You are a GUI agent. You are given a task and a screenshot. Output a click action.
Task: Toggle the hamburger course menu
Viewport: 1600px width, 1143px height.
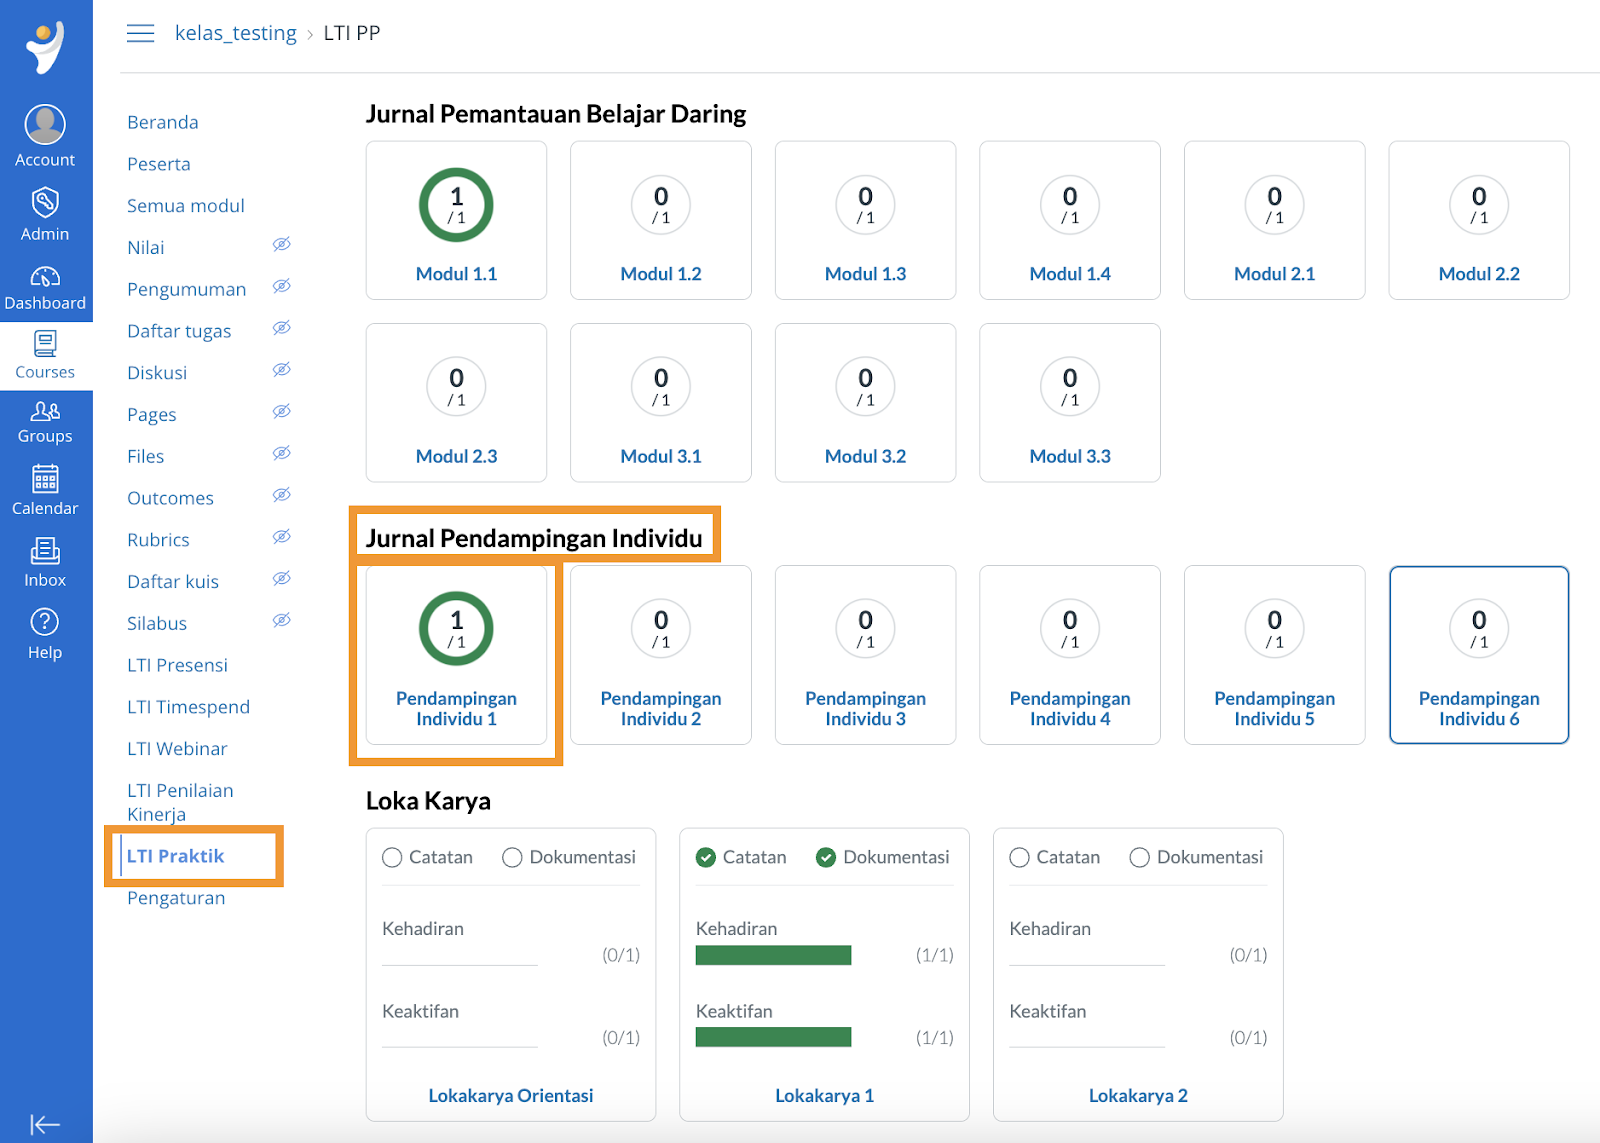click(x=141, y=33)
